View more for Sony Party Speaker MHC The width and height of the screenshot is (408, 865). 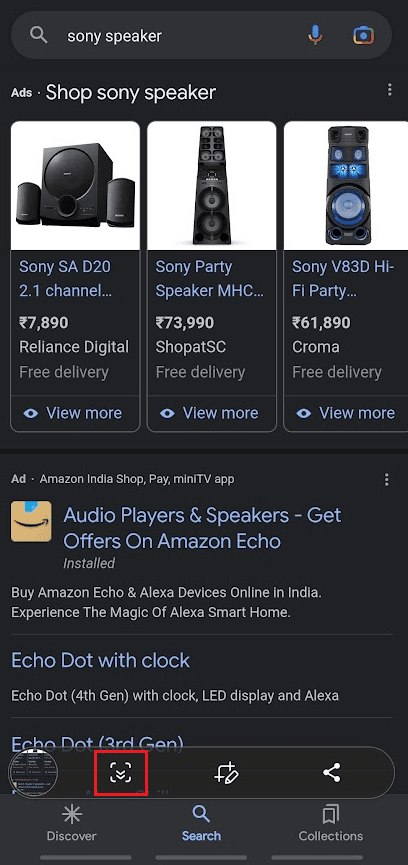[x=212, y=413]
